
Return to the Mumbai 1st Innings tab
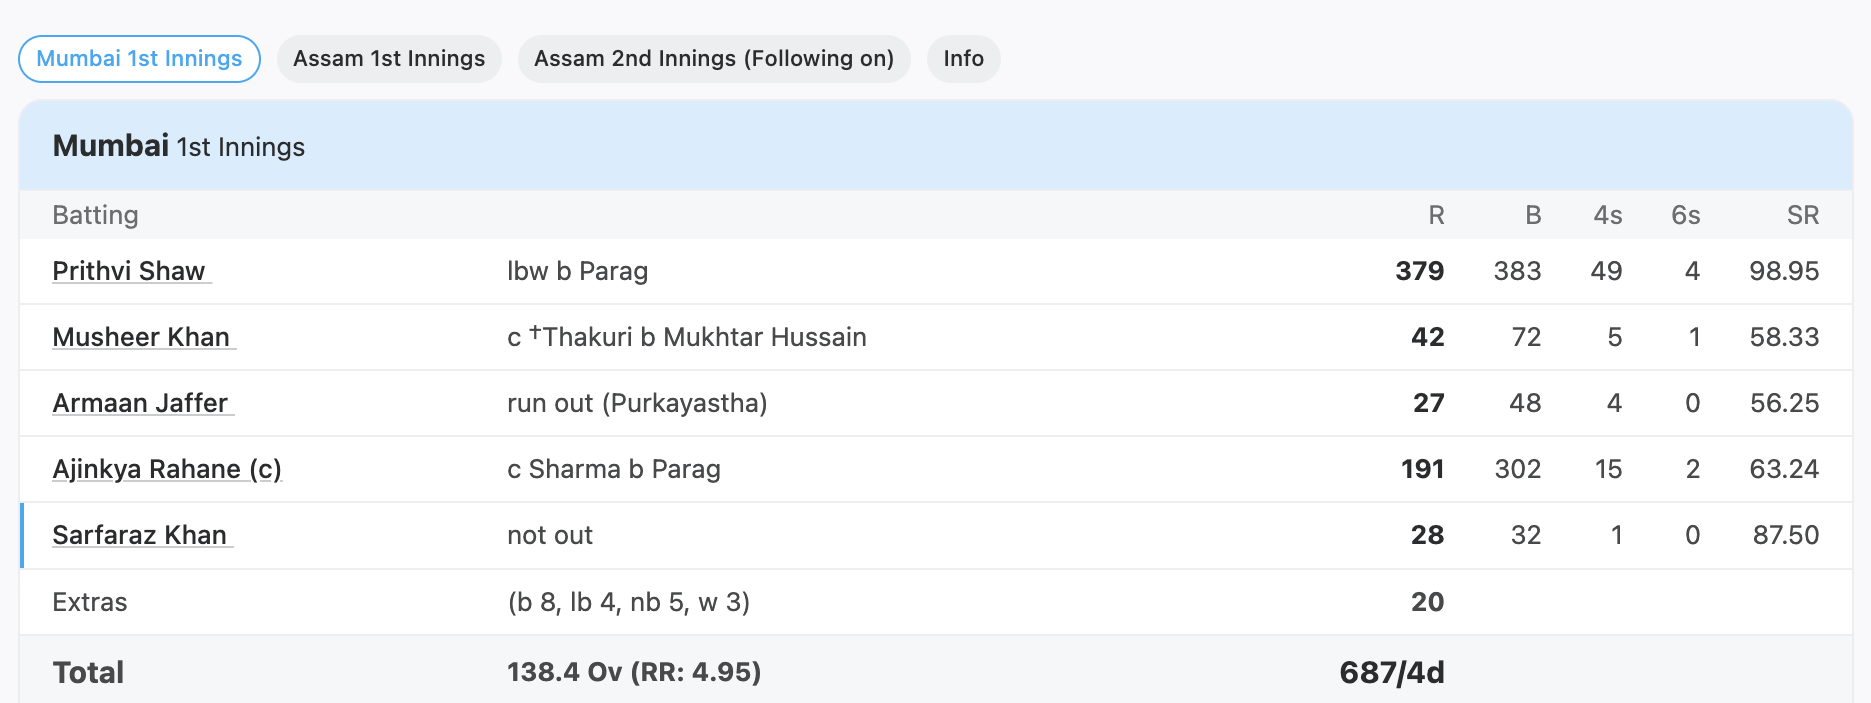point(138,58)
